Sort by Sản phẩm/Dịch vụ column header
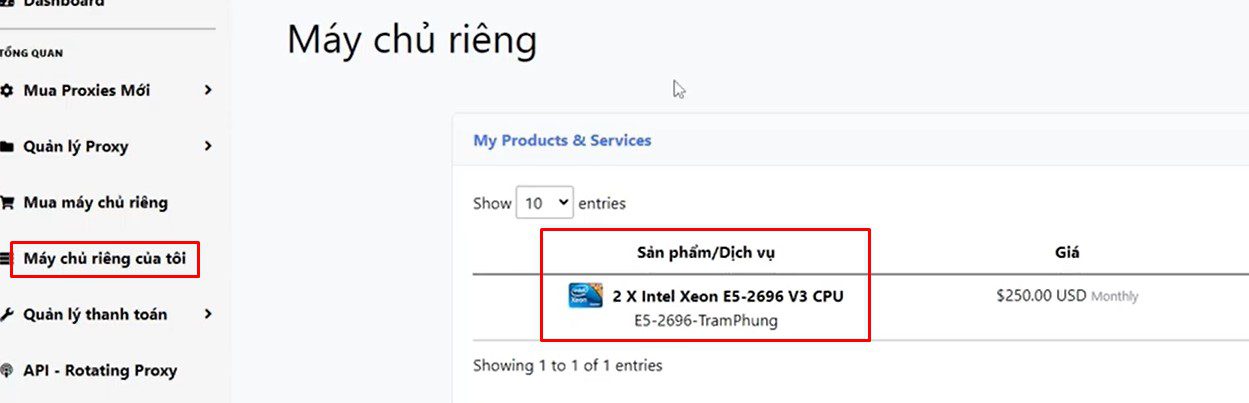This screenshot has height=403, width=1249. coord(706,253)
